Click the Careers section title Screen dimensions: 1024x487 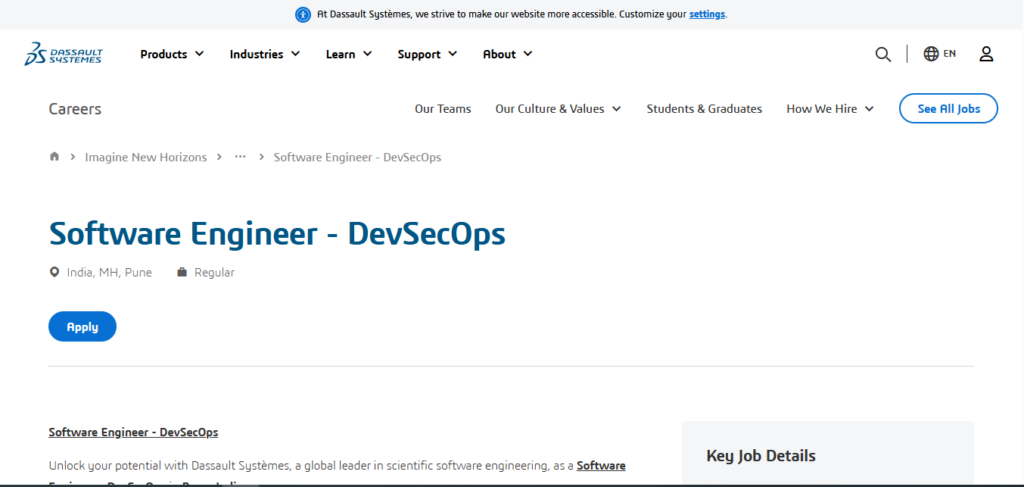(x=75, y=109)
